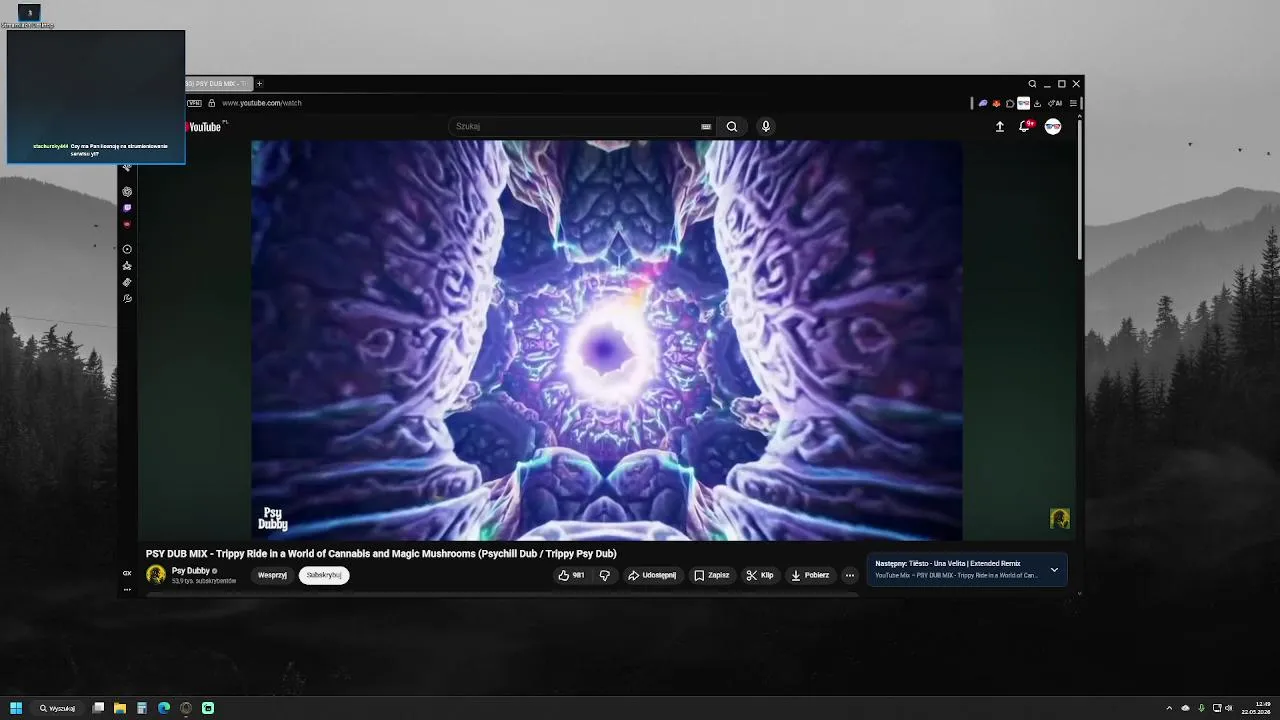1280x720 pixels.
Task: Open the browser downloads icon in toolbar
Action: tap(1037, 103)
